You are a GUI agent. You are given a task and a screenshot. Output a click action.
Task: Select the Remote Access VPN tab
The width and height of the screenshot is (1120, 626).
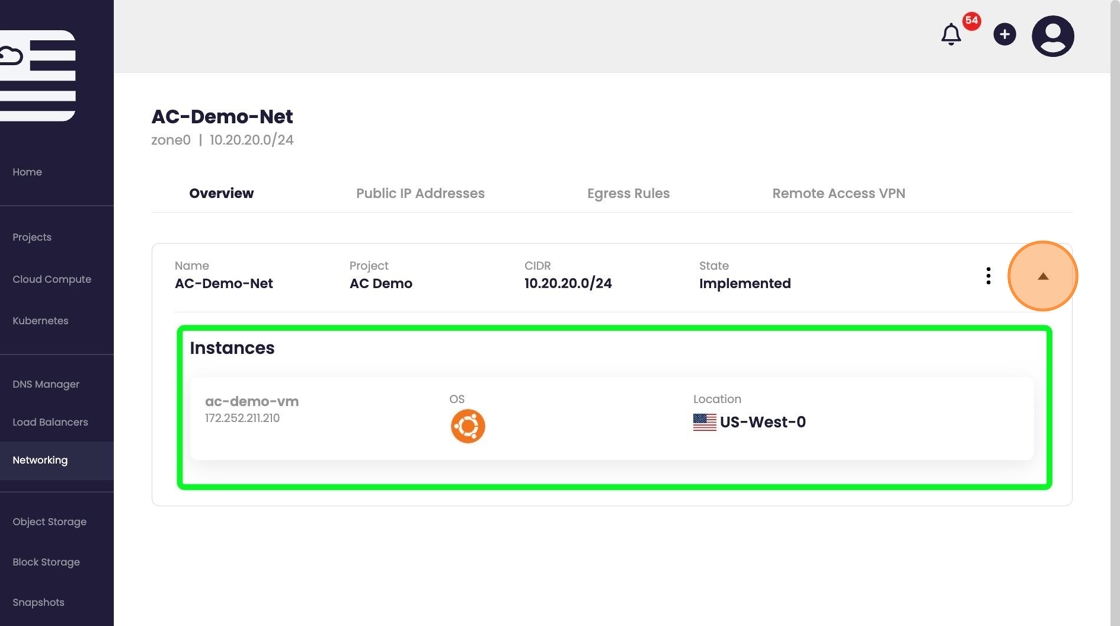pos(838,193)
